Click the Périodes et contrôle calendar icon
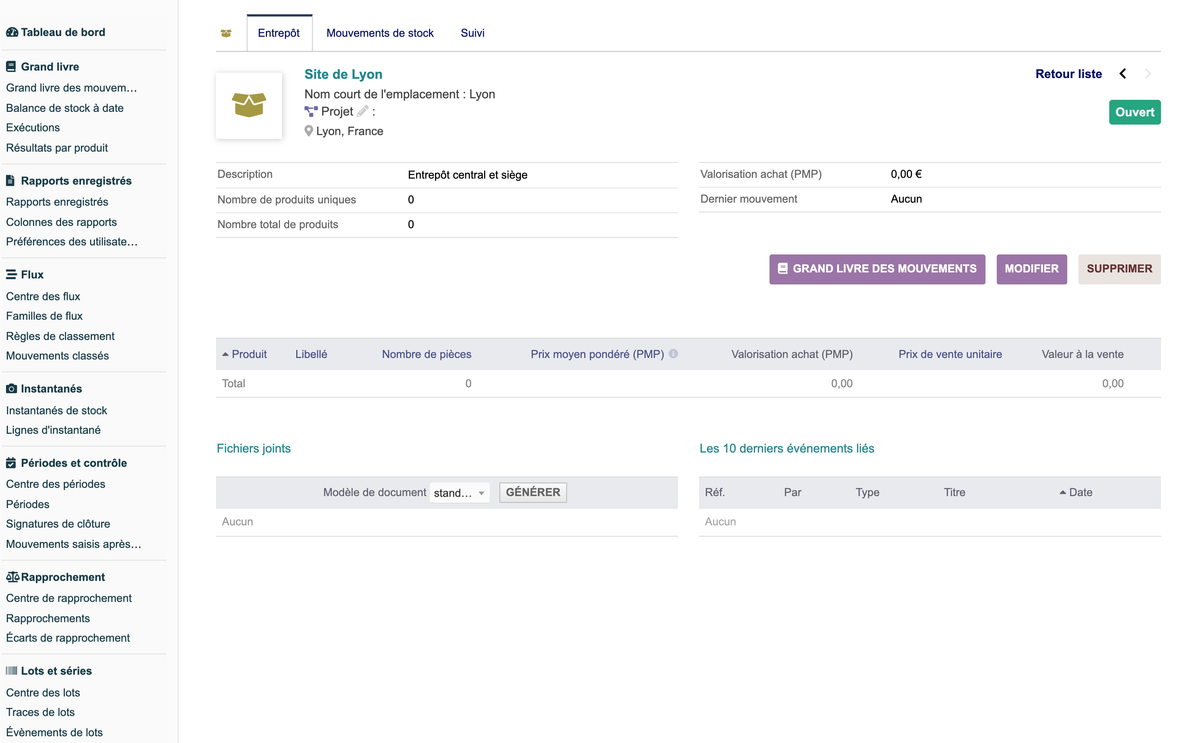Image resolution: width=1200 pixels, height=743 pixels. pyautogui.click(x=11, y=463)
